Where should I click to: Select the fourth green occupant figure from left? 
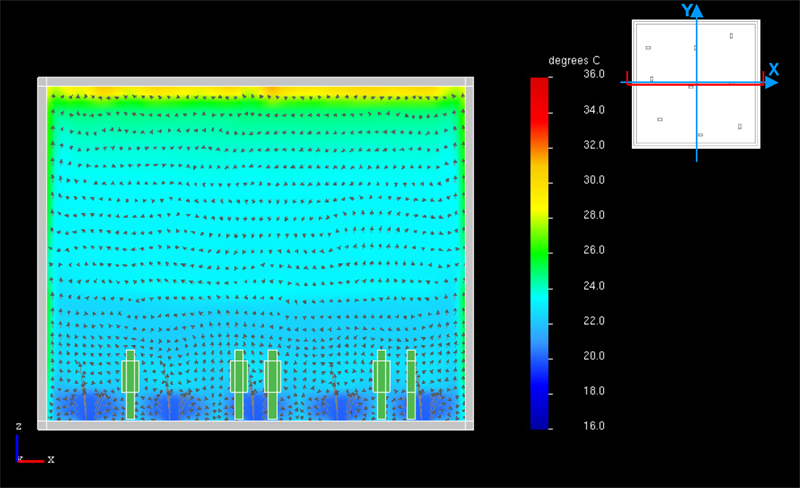(382, 385)
